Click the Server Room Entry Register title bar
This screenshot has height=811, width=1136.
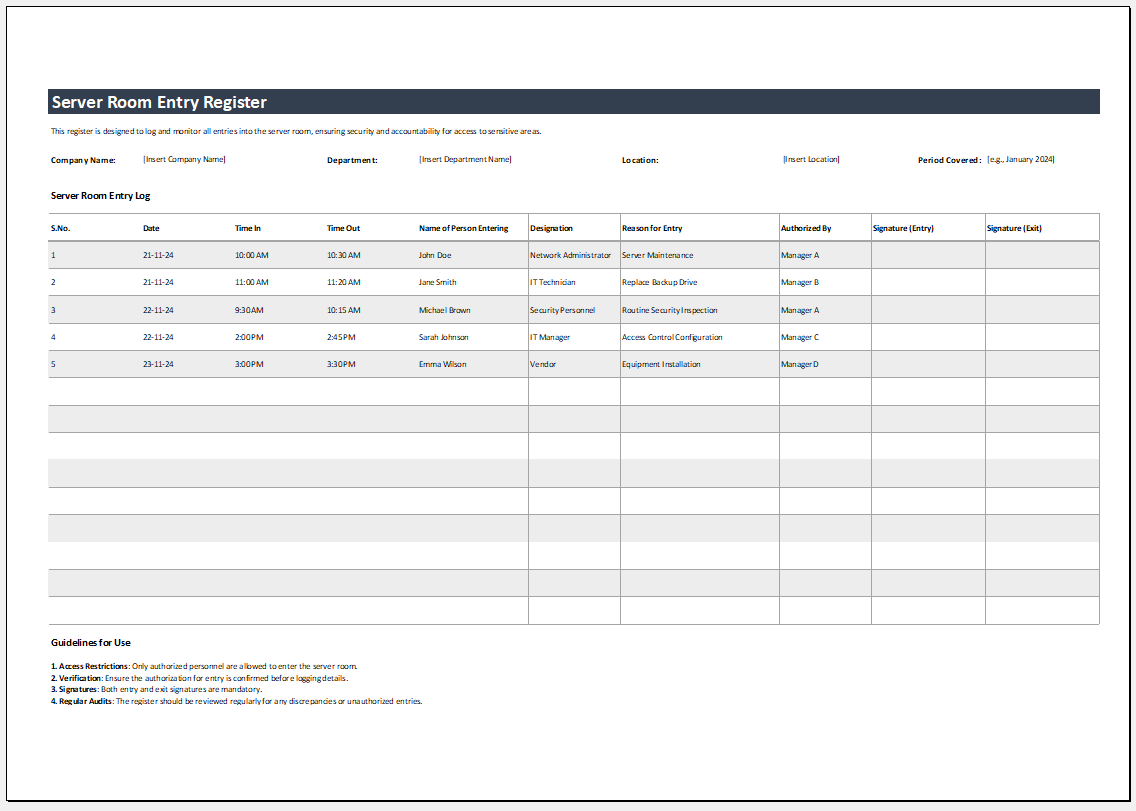click(160, 101)
